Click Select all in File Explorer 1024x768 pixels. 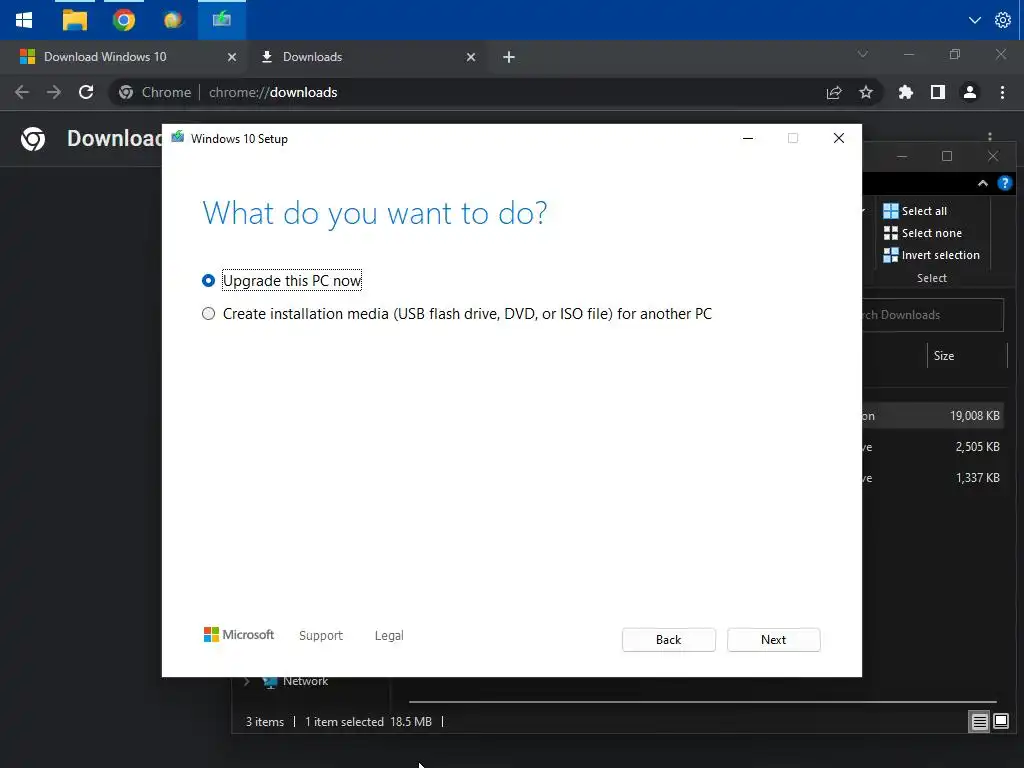tap(915, 211)
